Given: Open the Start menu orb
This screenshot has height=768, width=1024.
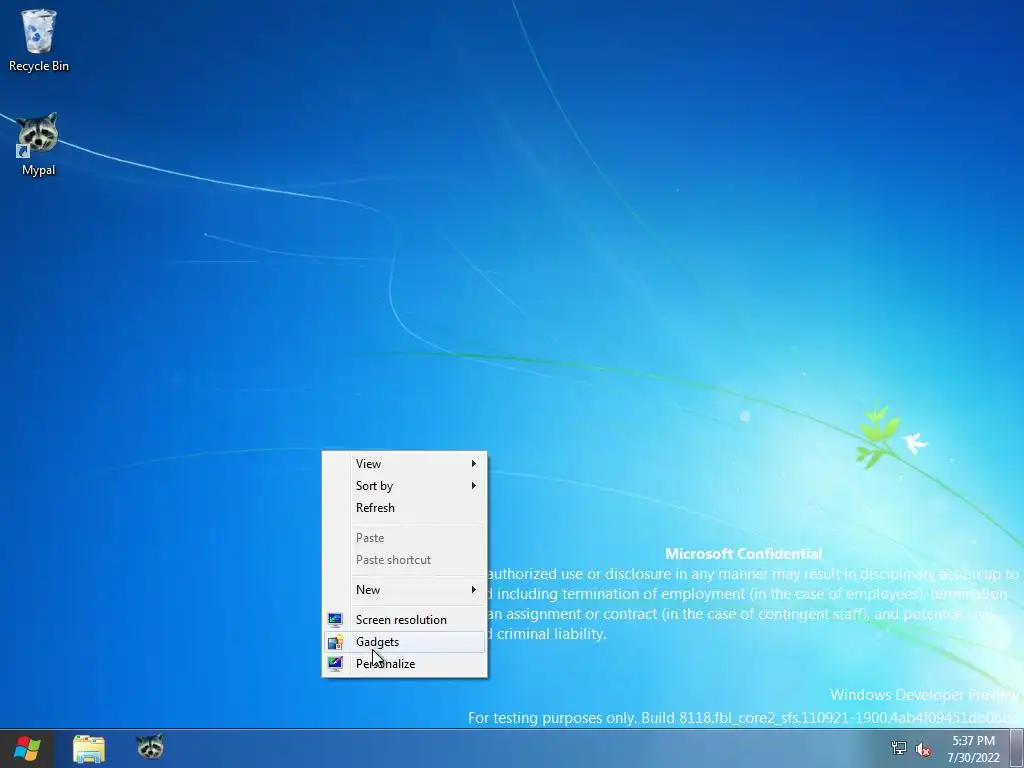Looking at the screenshot, I should 27,748.
